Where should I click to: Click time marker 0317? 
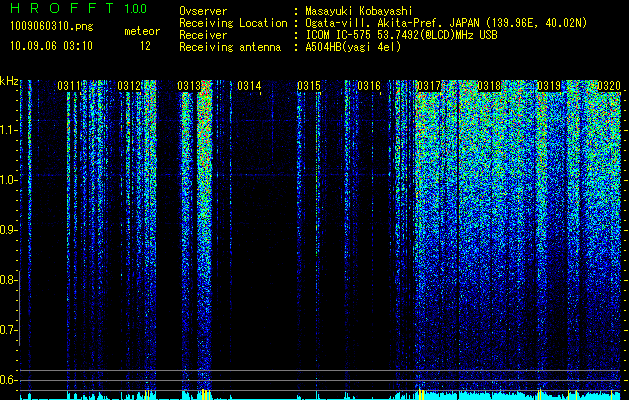tap(429, 86)
